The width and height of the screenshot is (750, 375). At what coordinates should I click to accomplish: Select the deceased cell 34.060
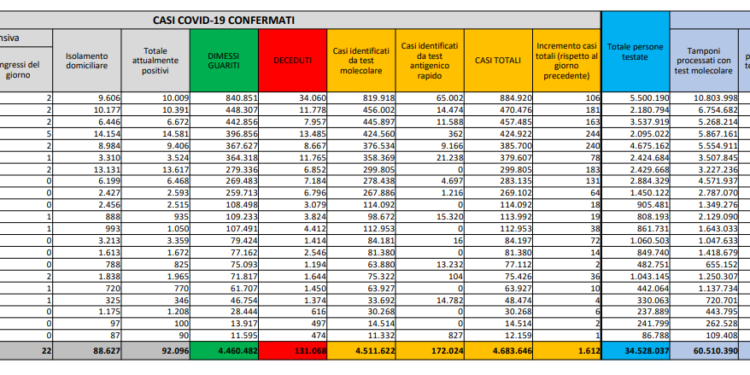[293, 98]
